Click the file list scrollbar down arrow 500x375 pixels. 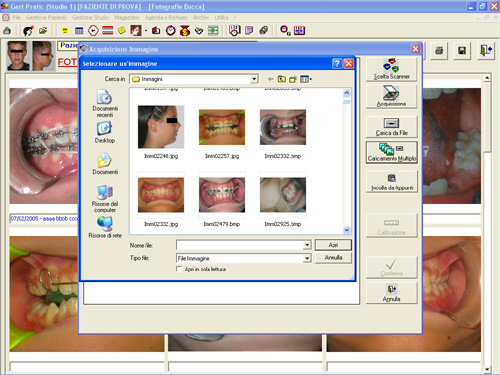347,230
